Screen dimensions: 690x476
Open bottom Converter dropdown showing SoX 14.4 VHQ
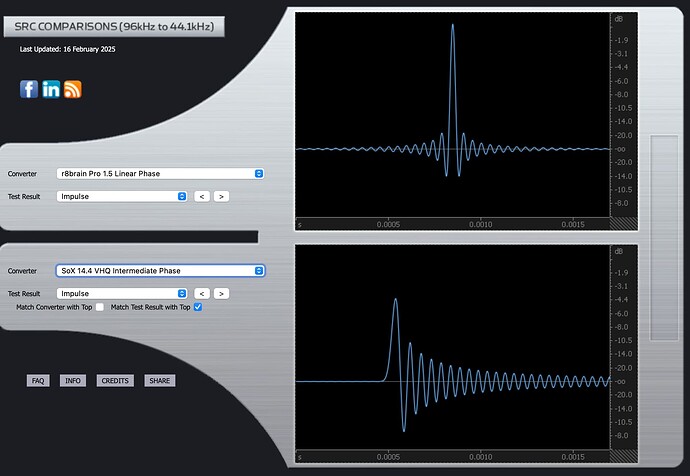160,271
